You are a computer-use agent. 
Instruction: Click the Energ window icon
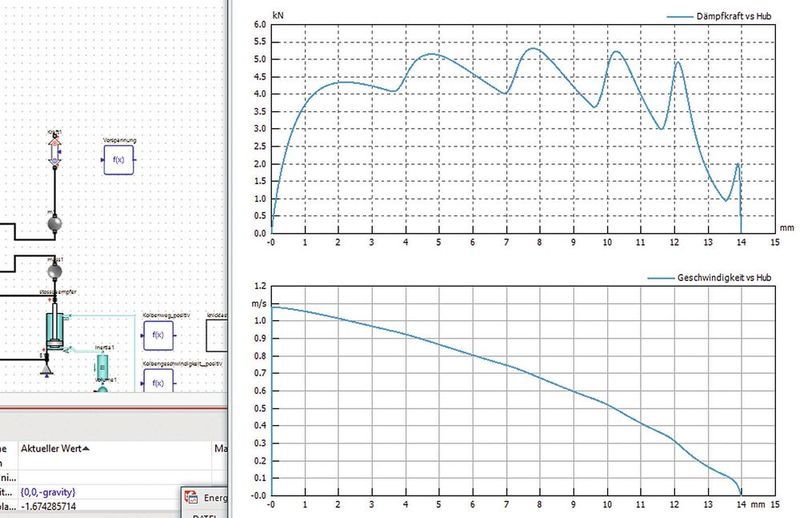[x=191, y=498]
